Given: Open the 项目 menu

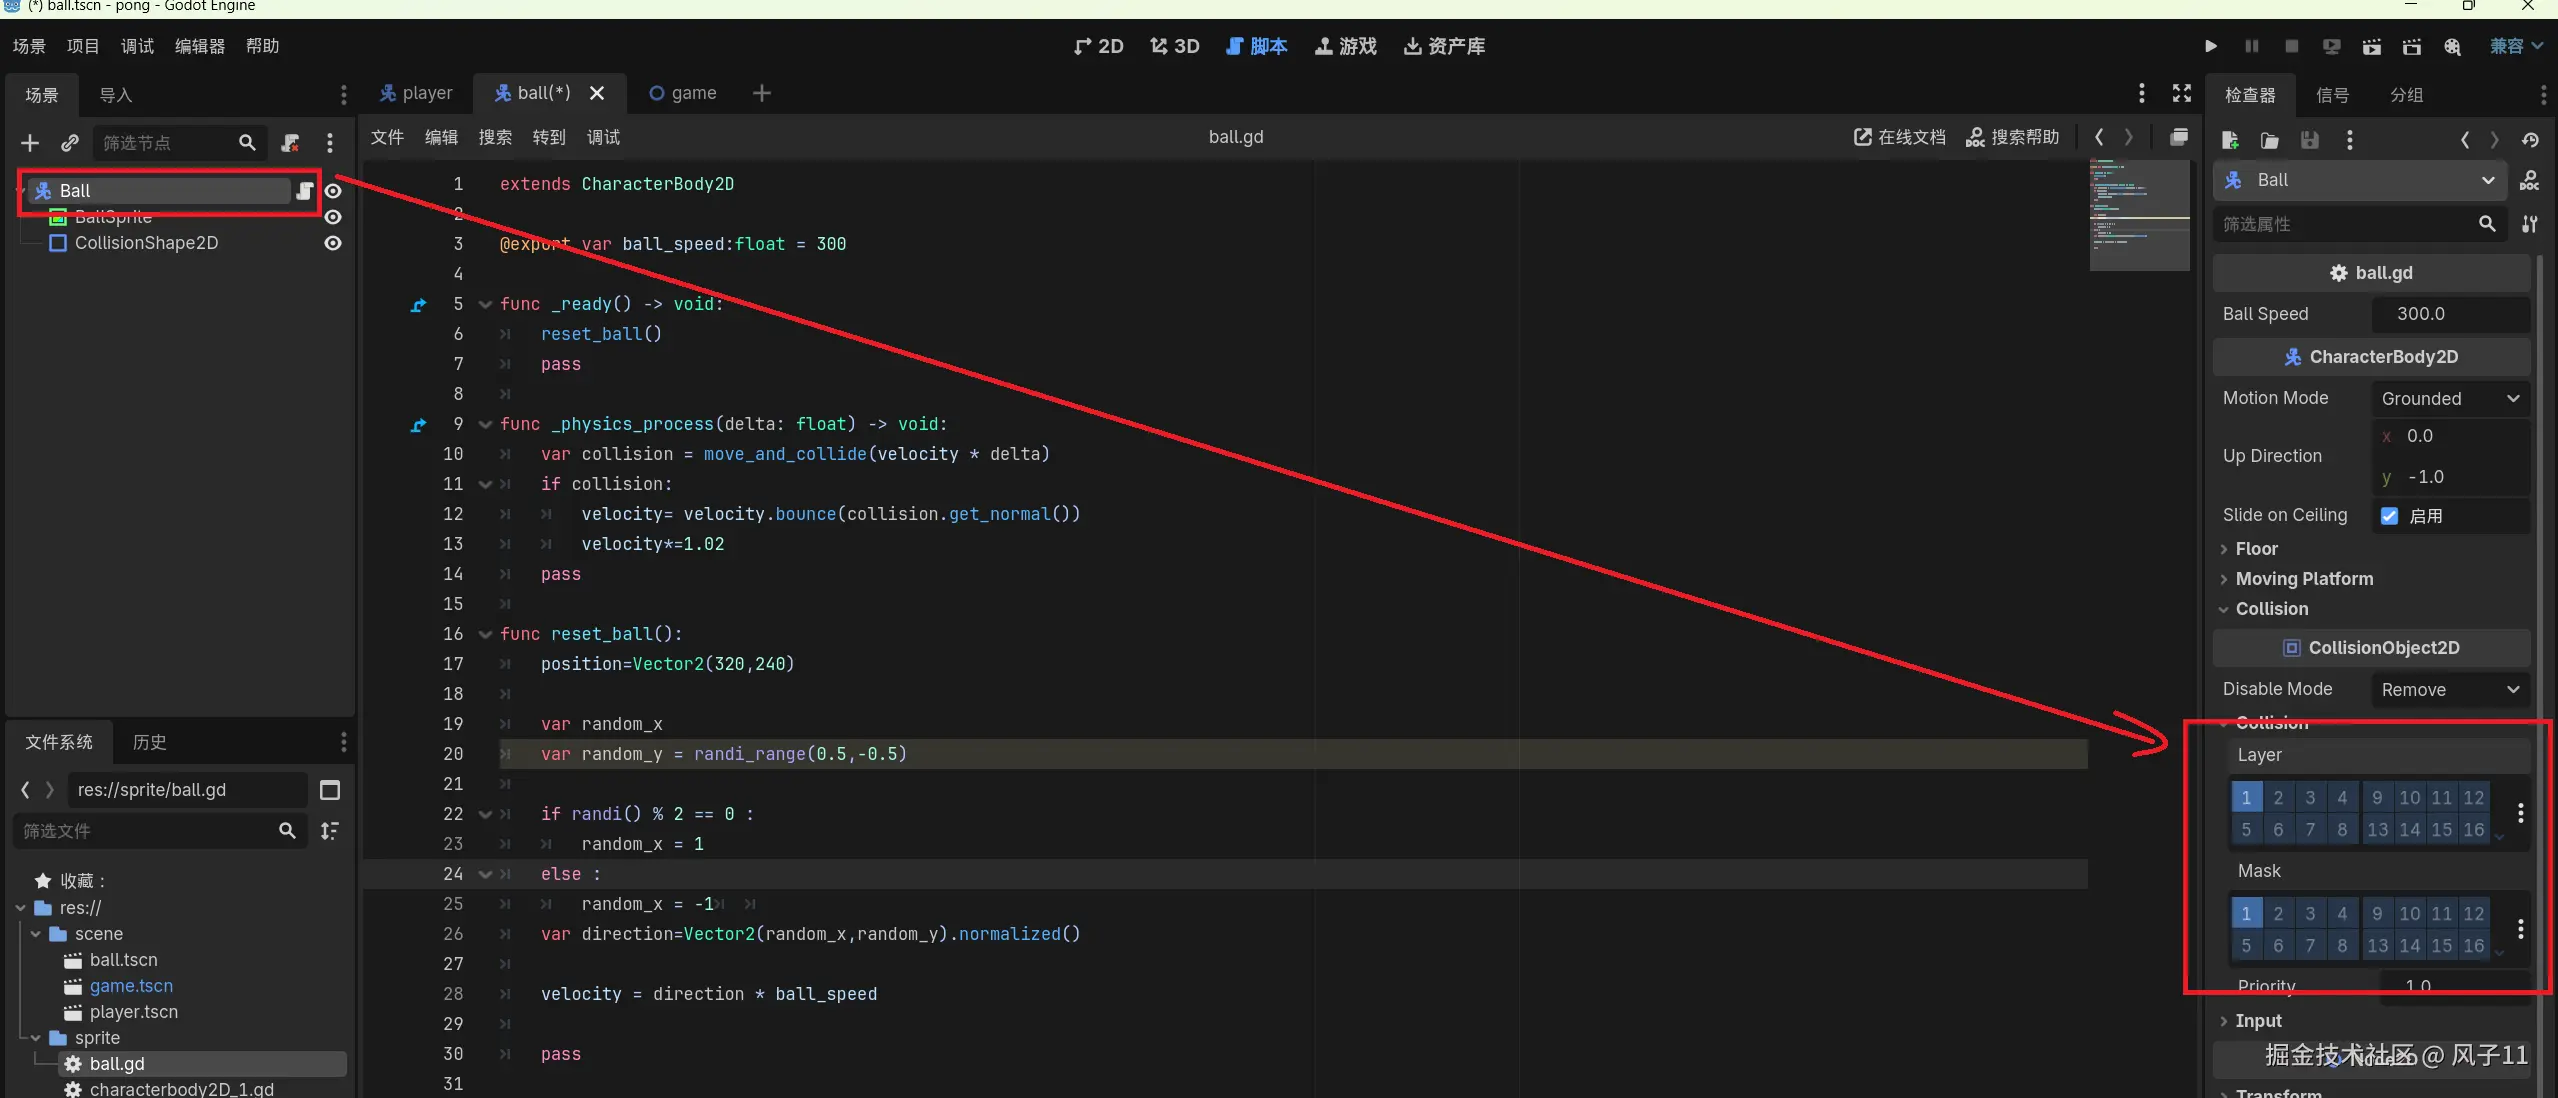Looking at the screenshot, I should [83, 46].
